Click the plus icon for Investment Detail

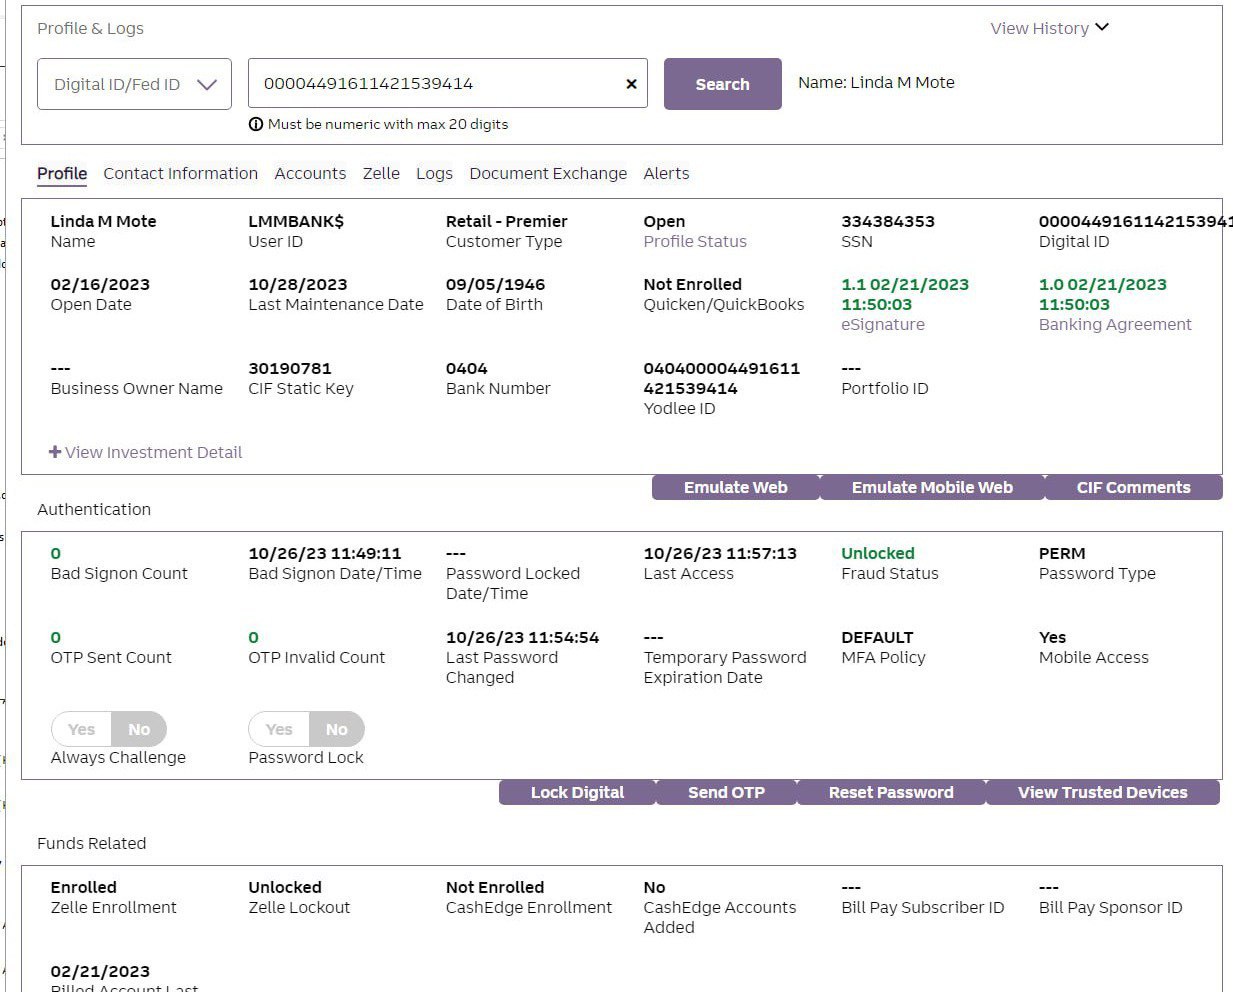click(x=55, y=452)
